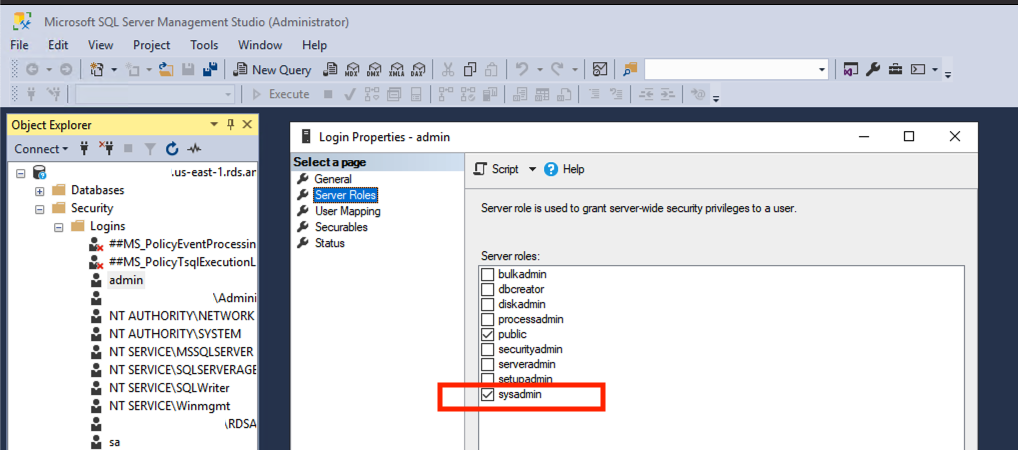This screenshot has height=450, width=1018.
Task: Select the admin login in the tree
Action: [x=126, y=280]
